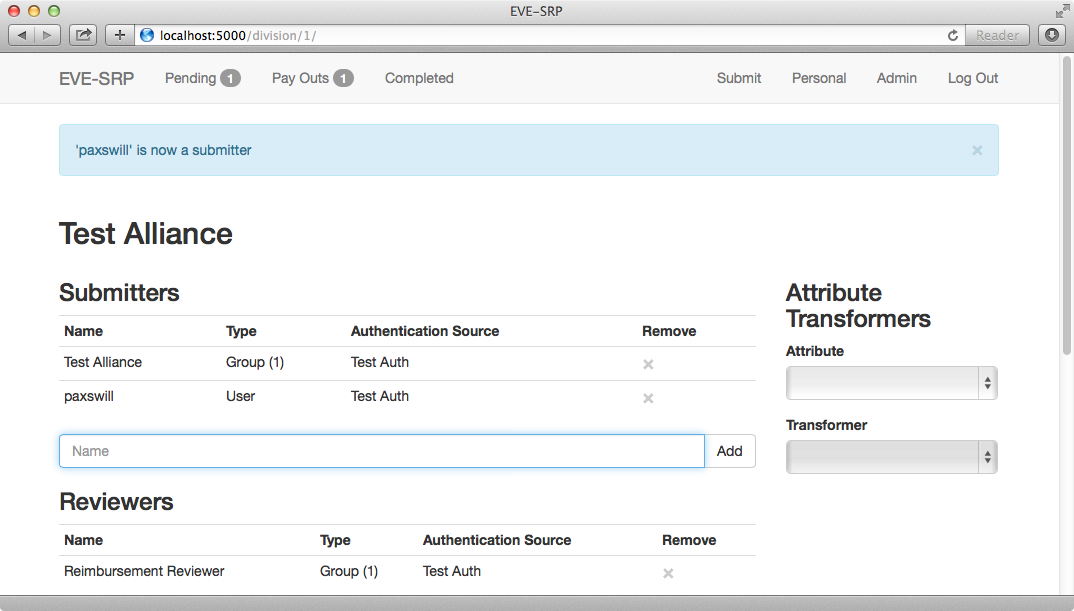Open the Attribute dropdown
This screenshot has height=611, width=1074.
tap(891, 383)
